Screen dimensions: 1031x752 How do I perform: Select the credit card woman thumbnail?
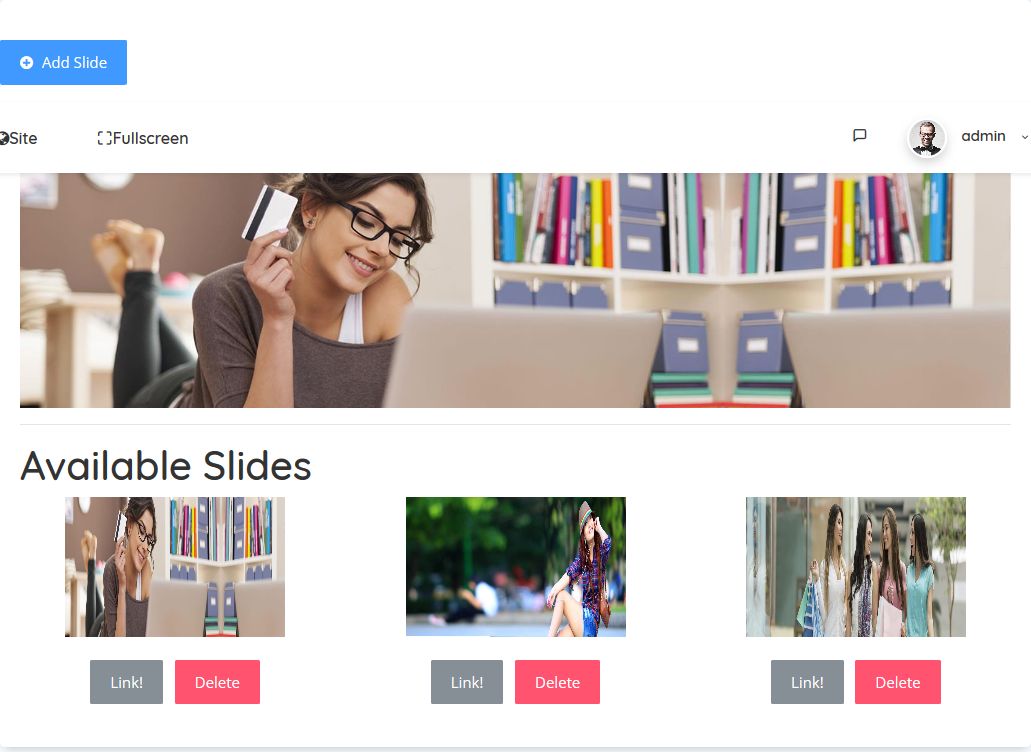tap(175, 567)
